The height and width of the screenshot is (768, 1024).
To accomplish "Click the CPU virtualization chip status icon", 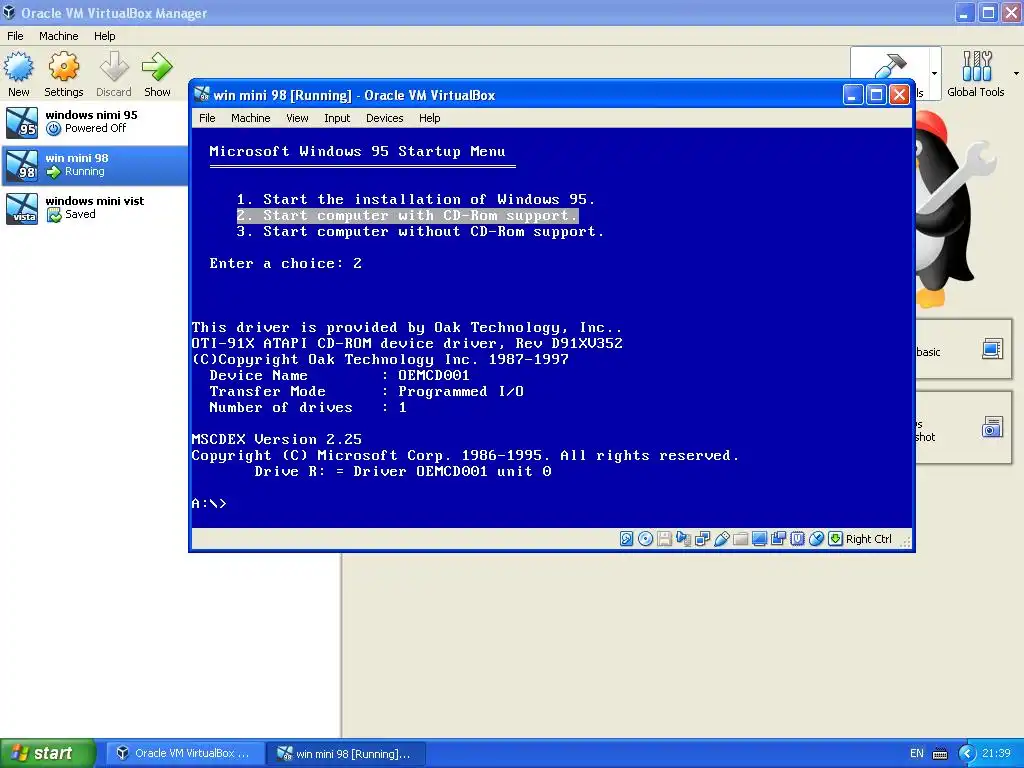I will [x=797, y=539].
